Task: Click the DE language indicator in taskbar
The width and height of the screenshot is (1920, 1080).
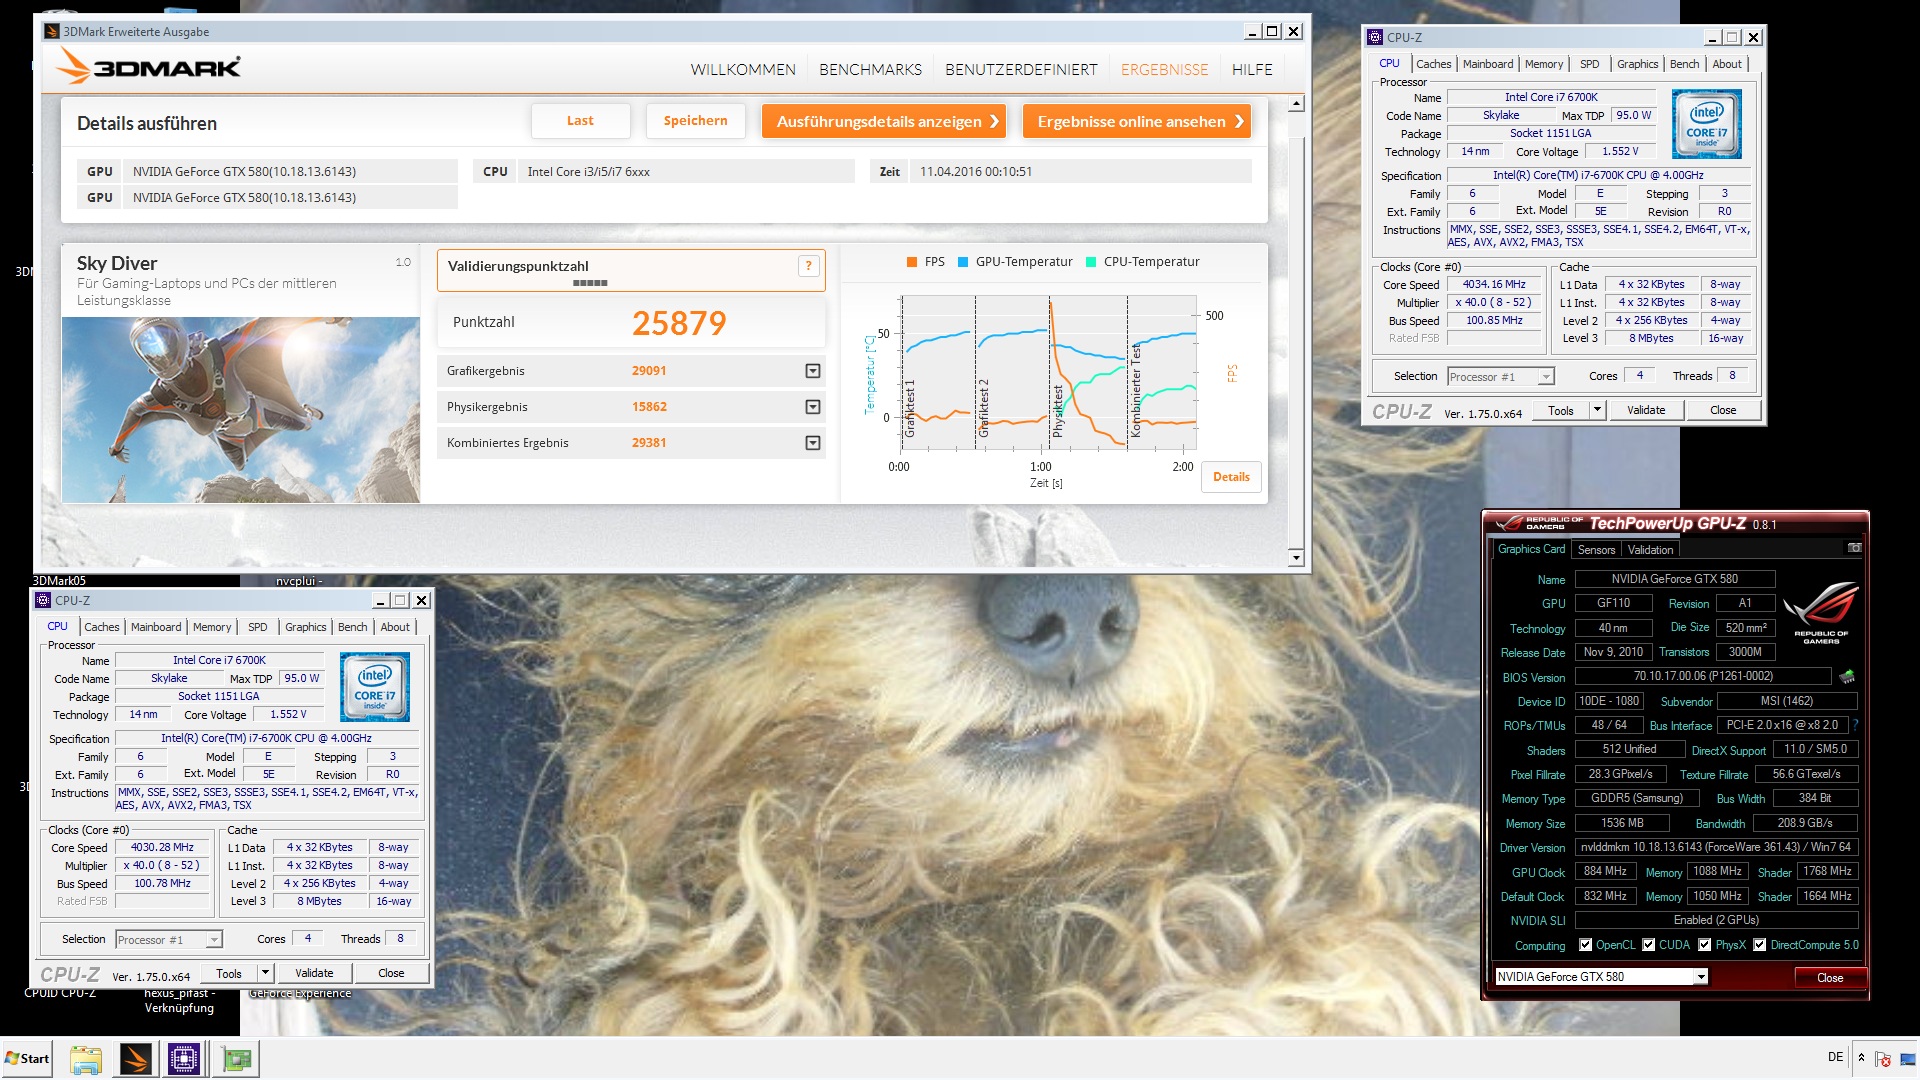Action: coord(1836,1057)
